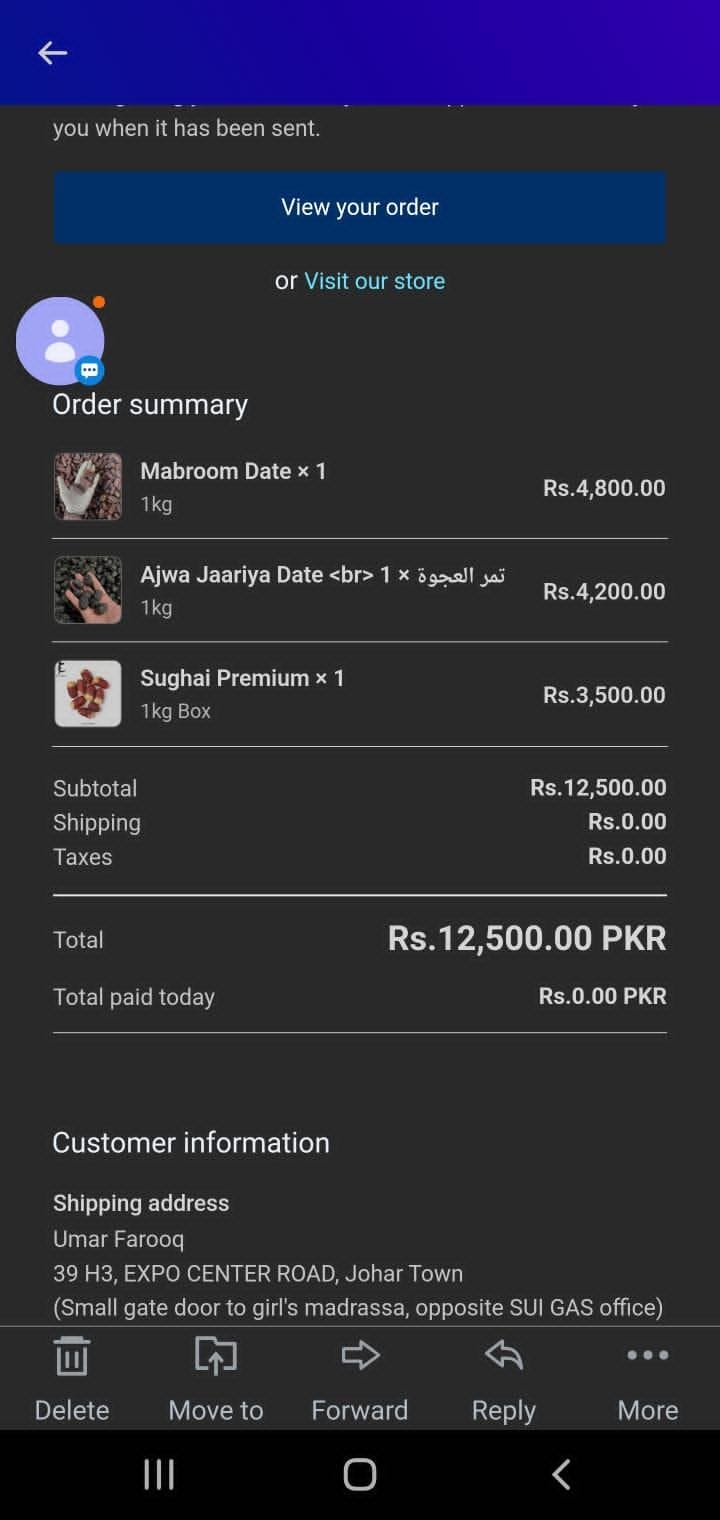The height and width of the screenshot is (1520, 720).
Task: Tap the Reply arrow icon
Action: pyautogui.click(x=504, y=1356)
